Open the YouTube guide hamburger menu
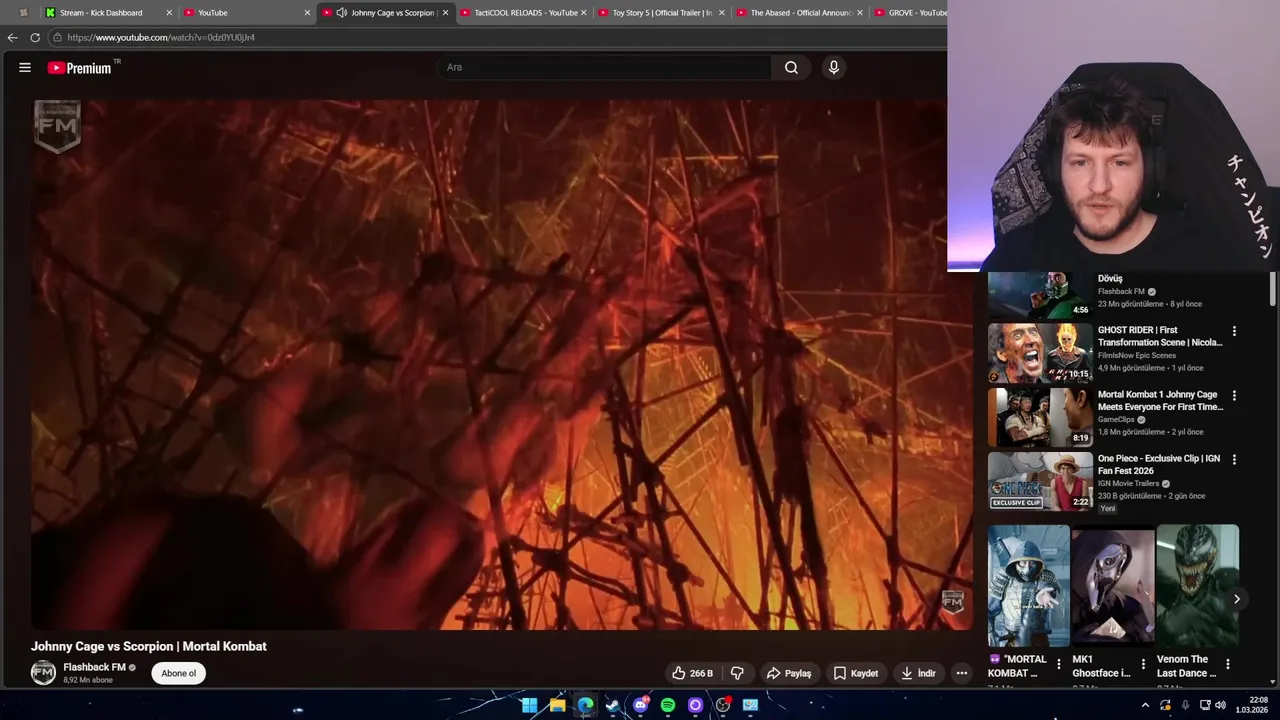1280x720 pixels. 25,68
